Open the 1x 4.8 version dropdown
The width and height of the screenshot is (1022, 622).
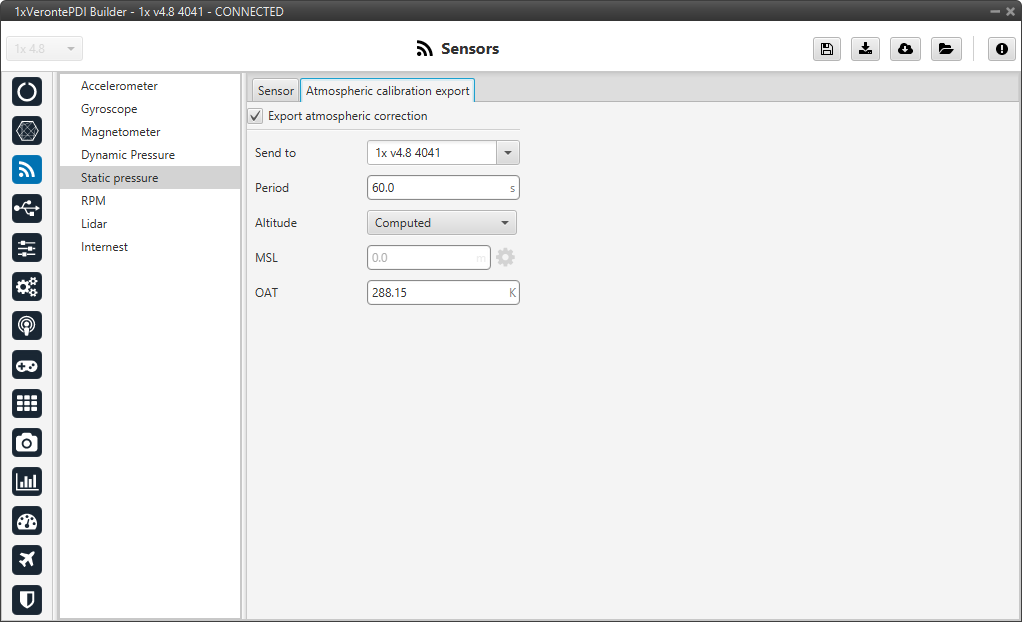pyautogui.click(x=45, y=49)
